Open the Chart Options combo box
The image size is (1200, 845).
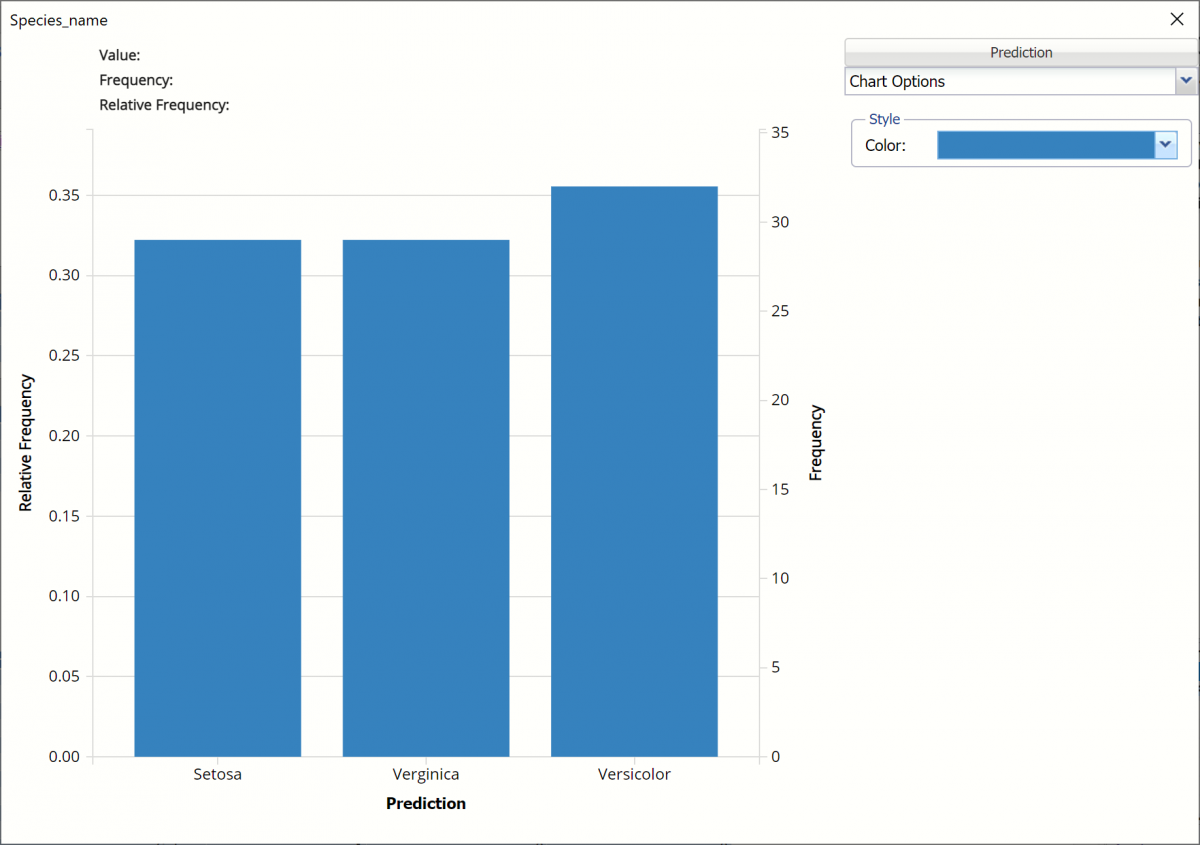1010,81
